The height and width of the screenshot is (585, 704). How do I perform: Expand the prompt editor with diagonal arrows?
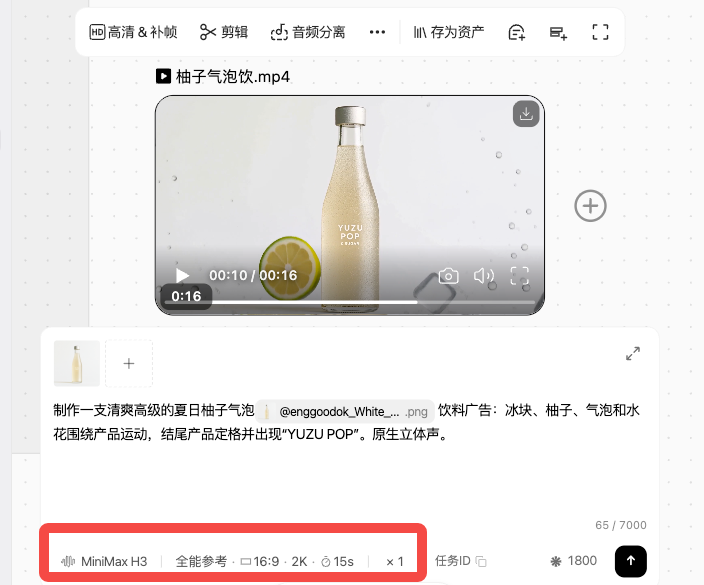(633, 354)
